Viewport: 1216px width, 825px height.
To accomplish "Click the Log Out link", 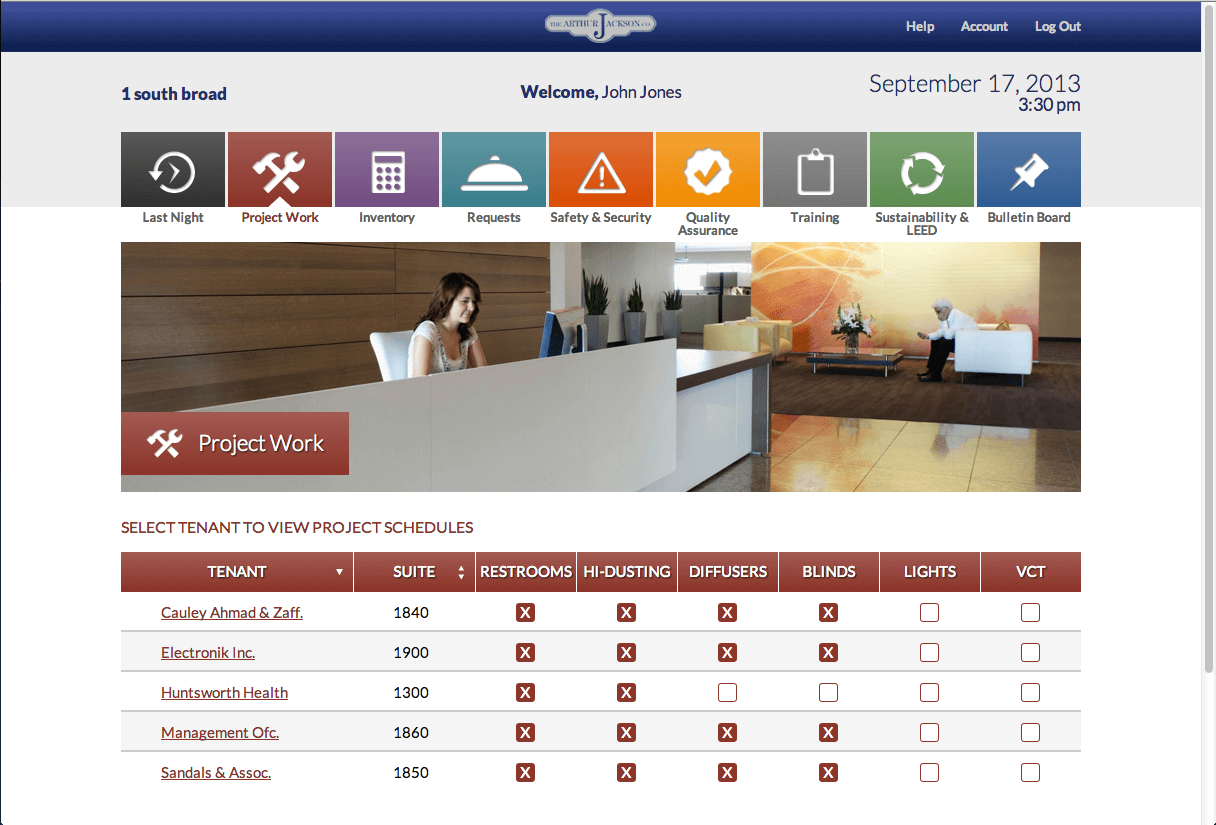I will [x=1057, y=27].
